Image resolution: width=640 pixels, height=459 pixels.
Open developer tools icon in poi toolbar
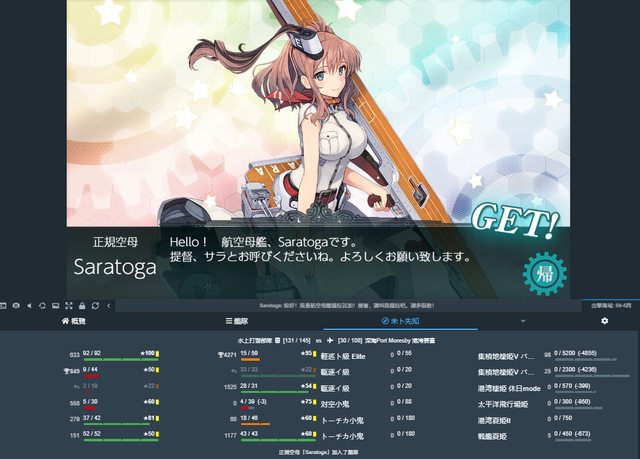[x=3, y=306]
